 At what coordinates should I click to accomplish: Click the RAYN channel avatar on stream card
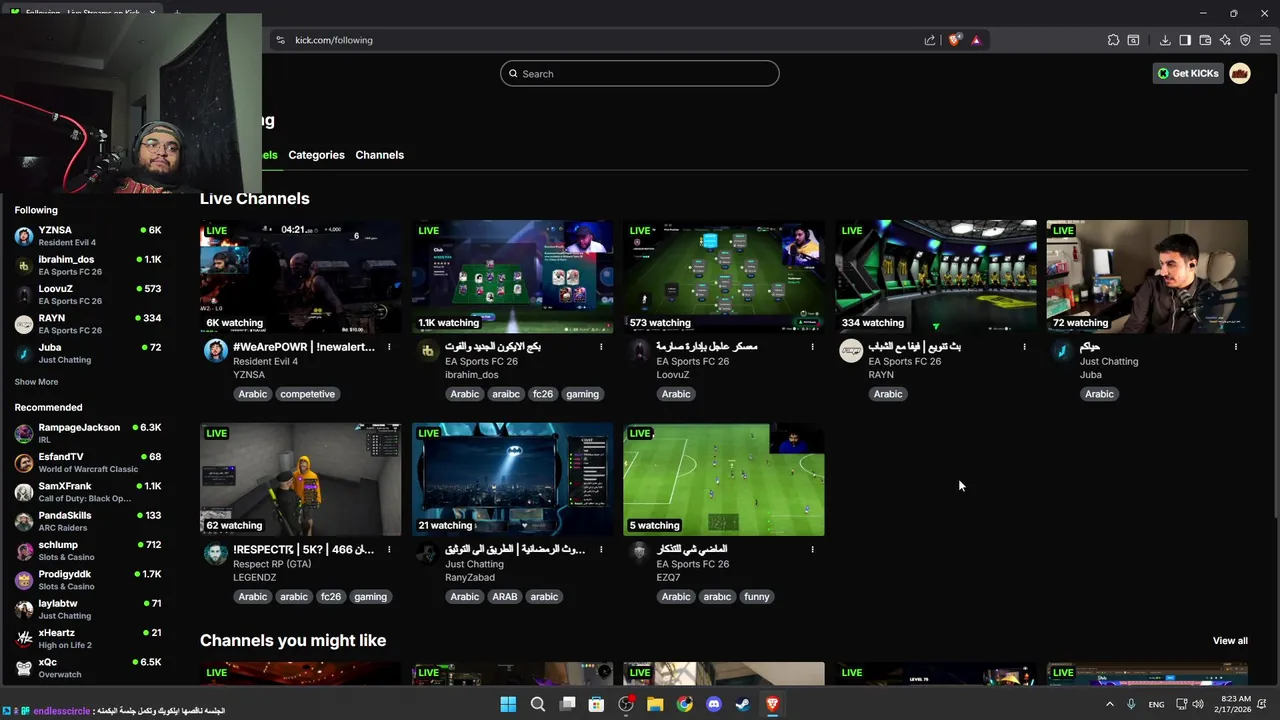coord(851,350)
